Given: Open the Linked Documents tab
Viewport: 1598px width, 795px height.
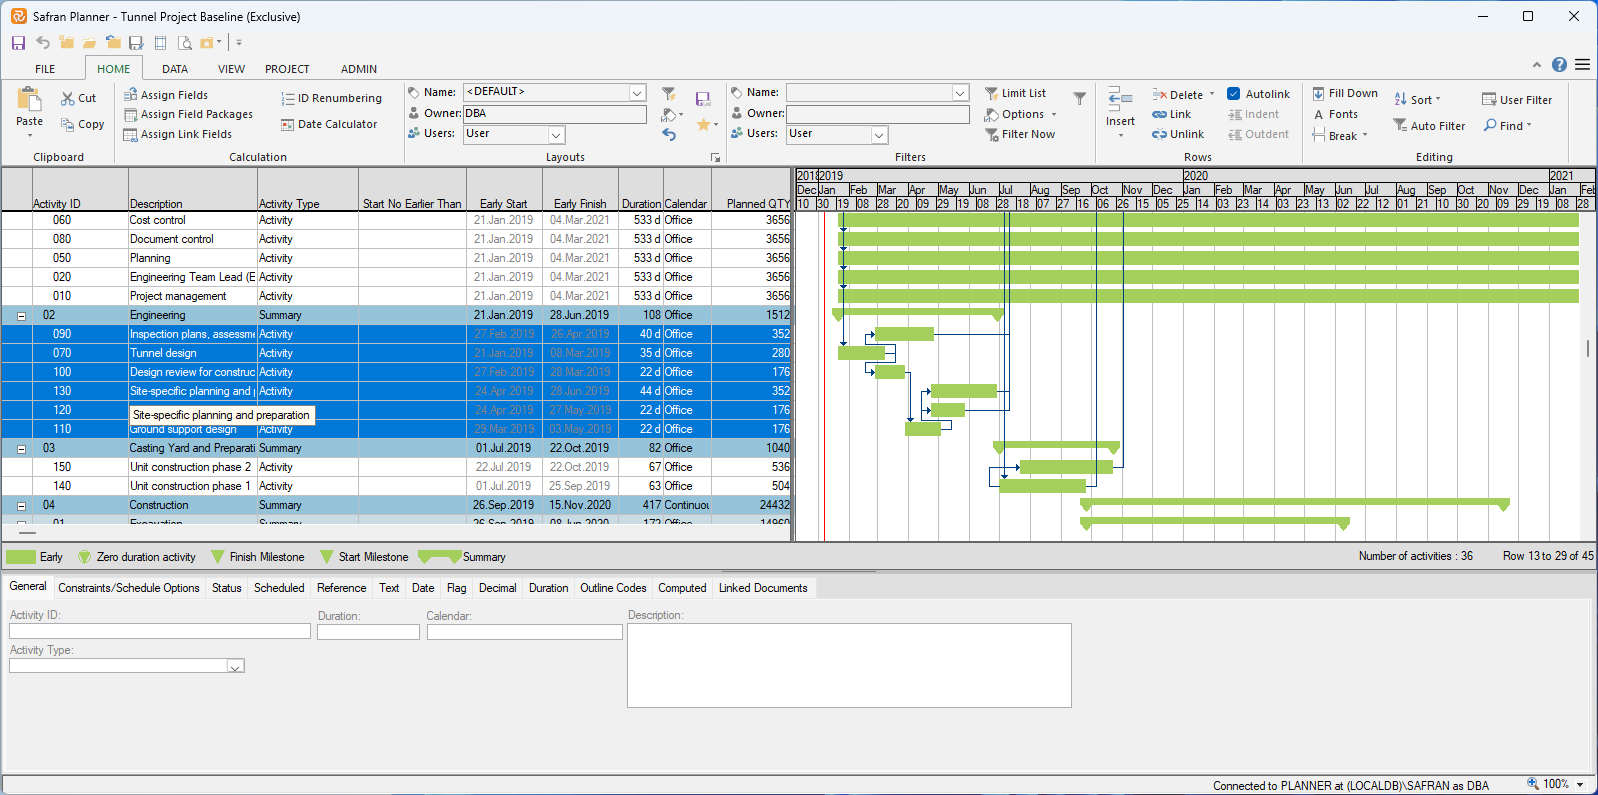Looking at the screenshot, I should click(x=763, y=588).
